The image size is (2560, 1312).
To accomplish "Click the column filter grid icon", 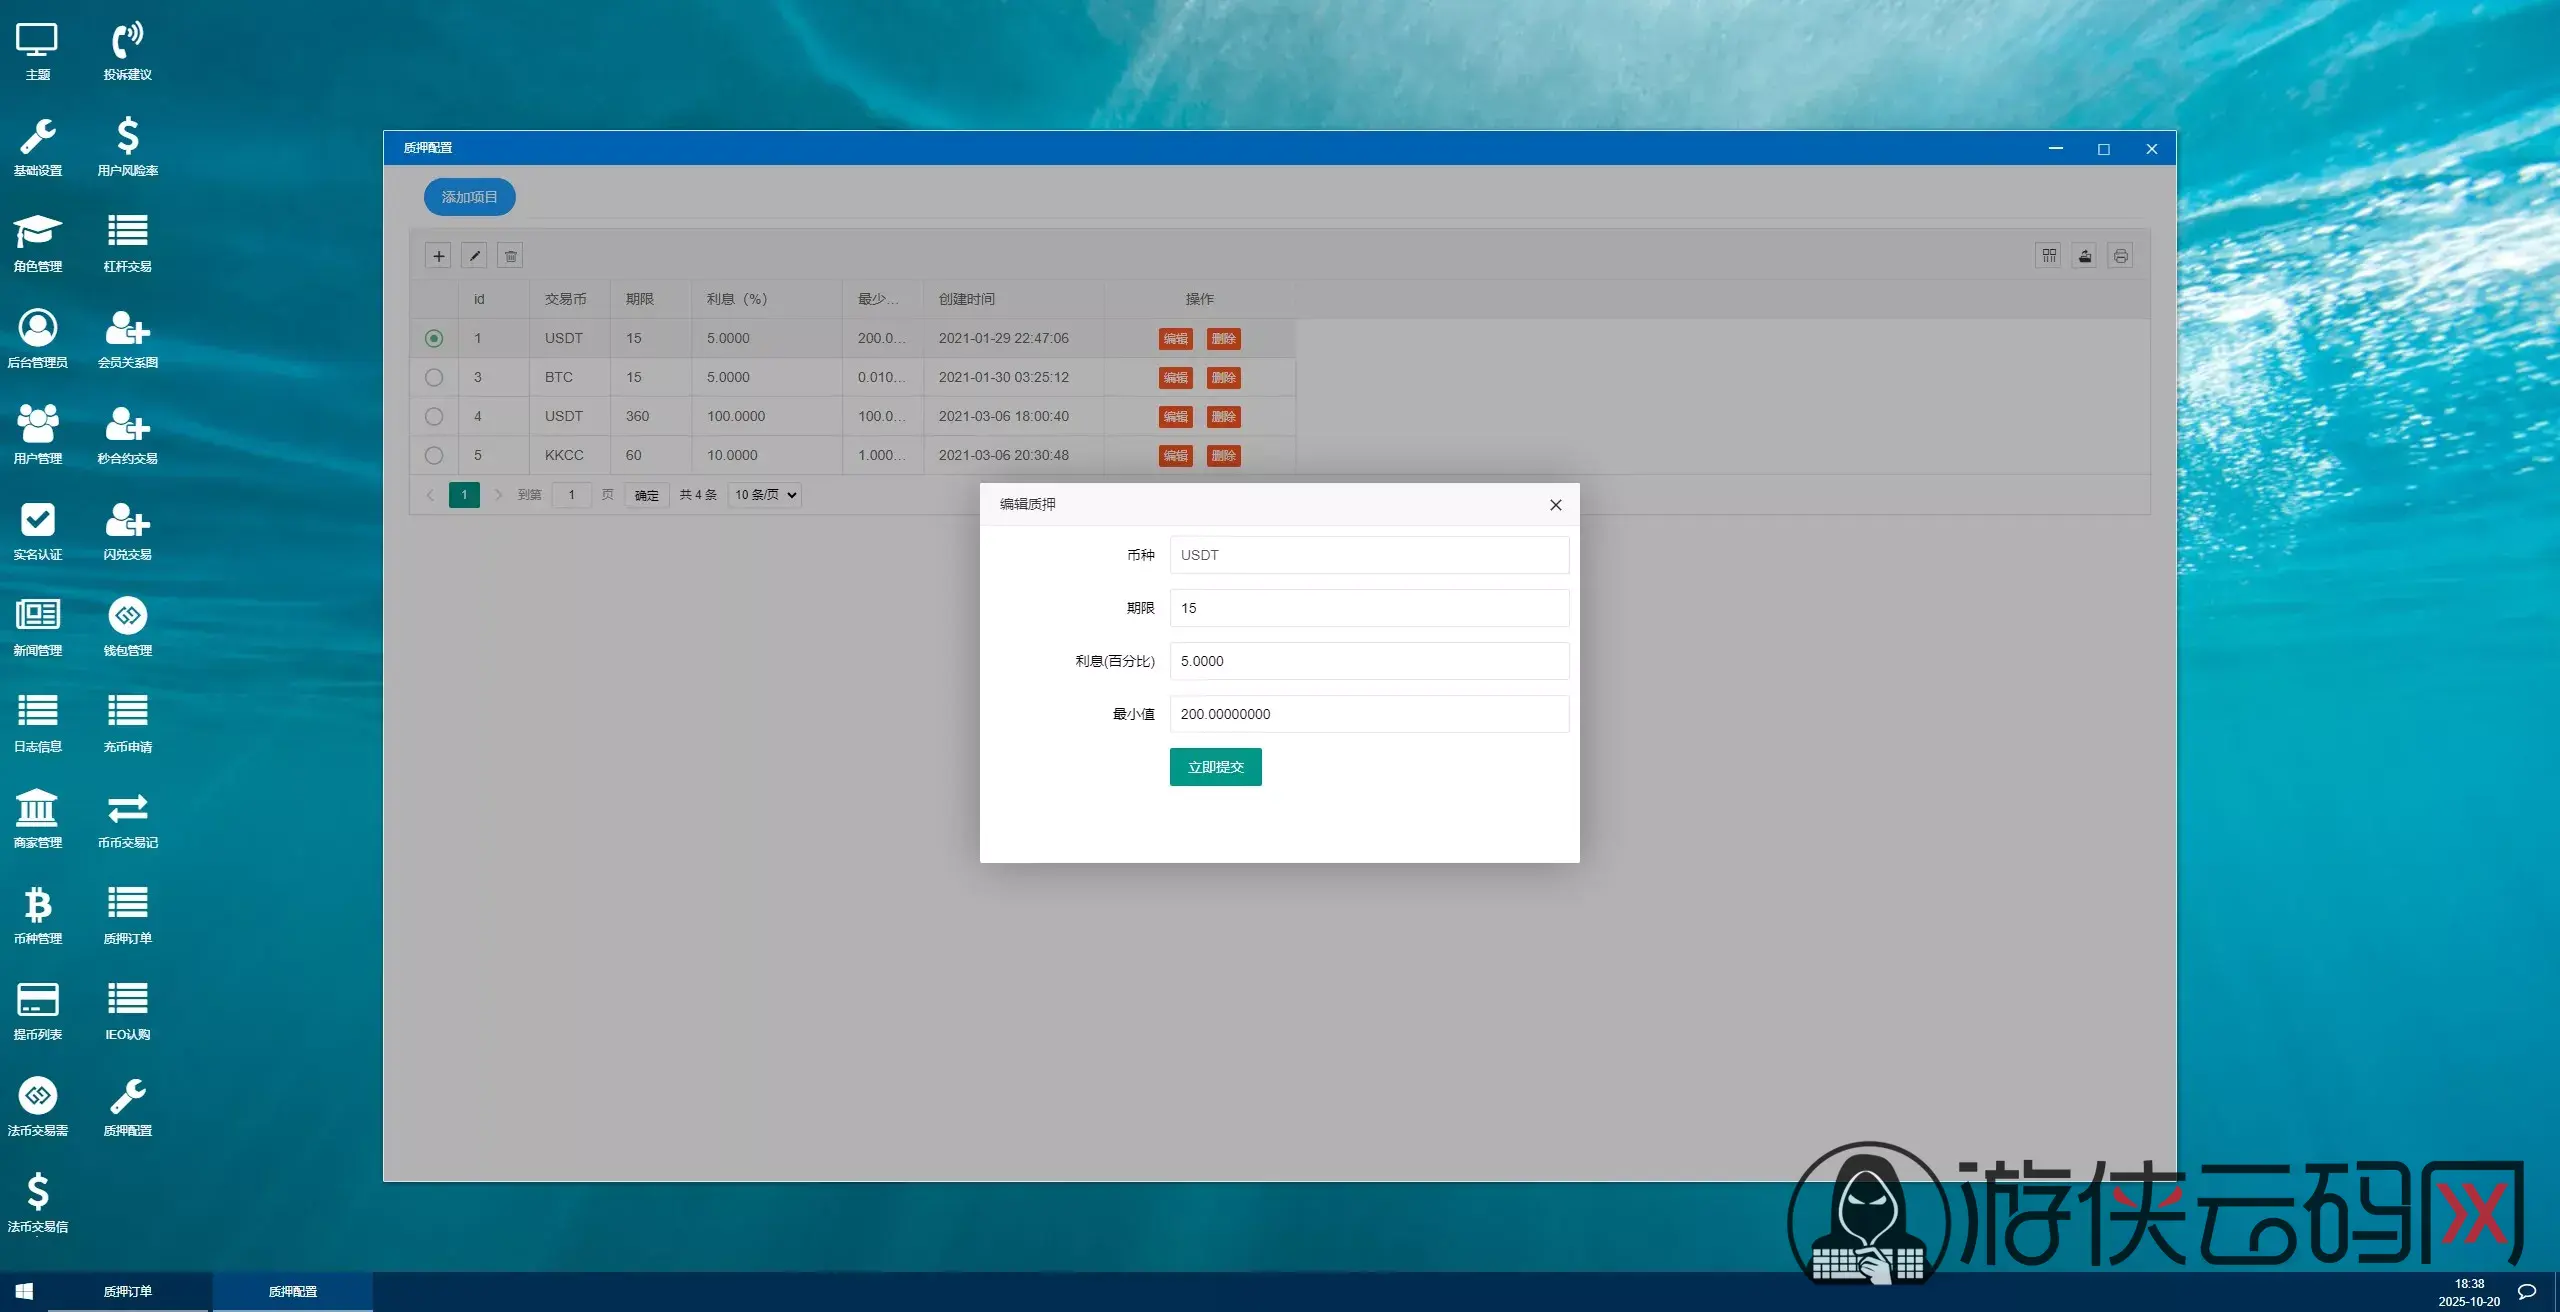I will (2049, 256).
